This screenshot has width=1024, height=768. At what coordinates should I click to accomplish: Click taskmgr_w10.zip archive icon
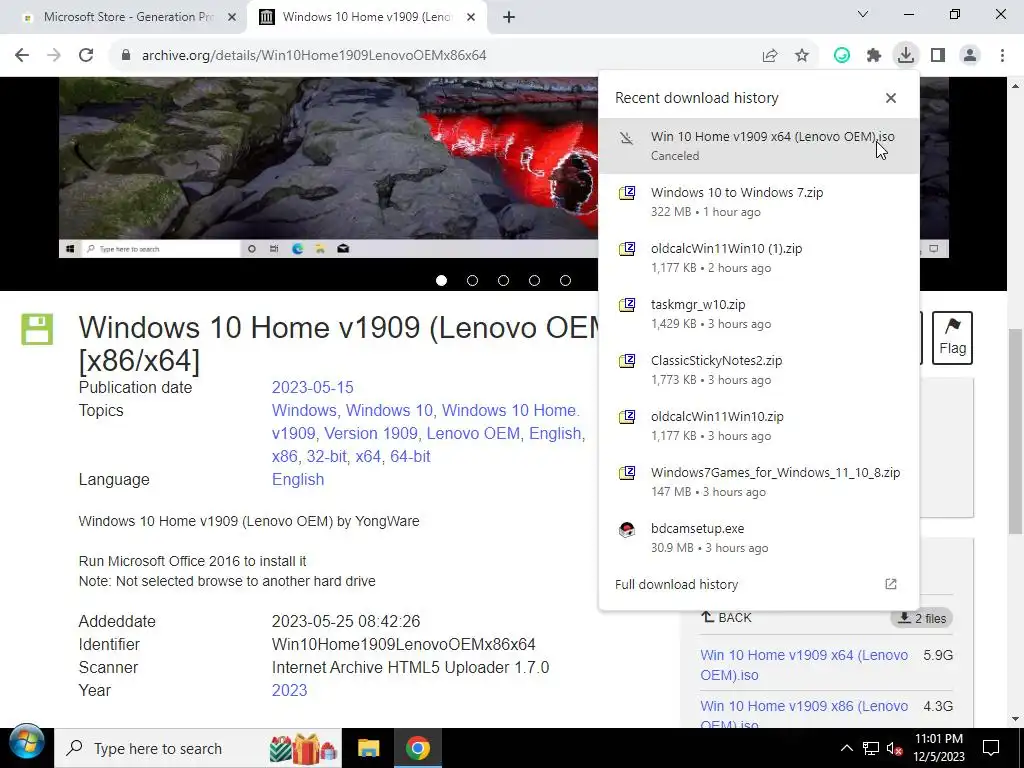coord(626,306)
